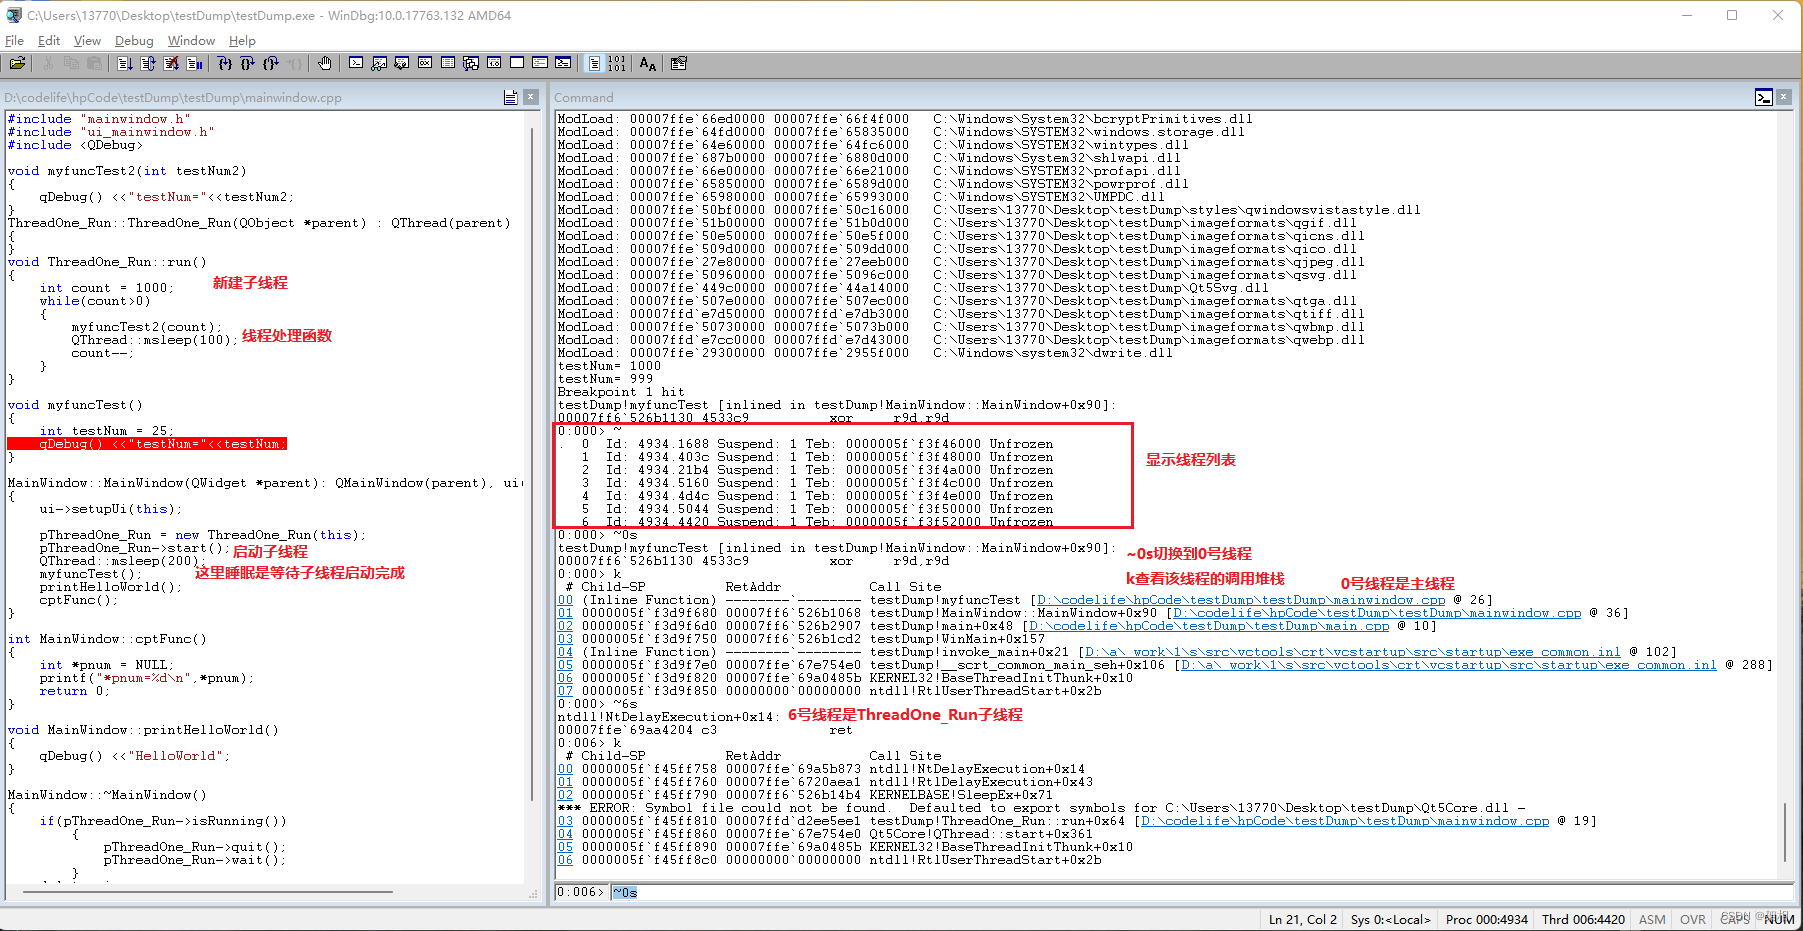The image size is (1803, 931).
Task: Toggle breakpoint with the hand icon
Action: click(x=325, y=63)
